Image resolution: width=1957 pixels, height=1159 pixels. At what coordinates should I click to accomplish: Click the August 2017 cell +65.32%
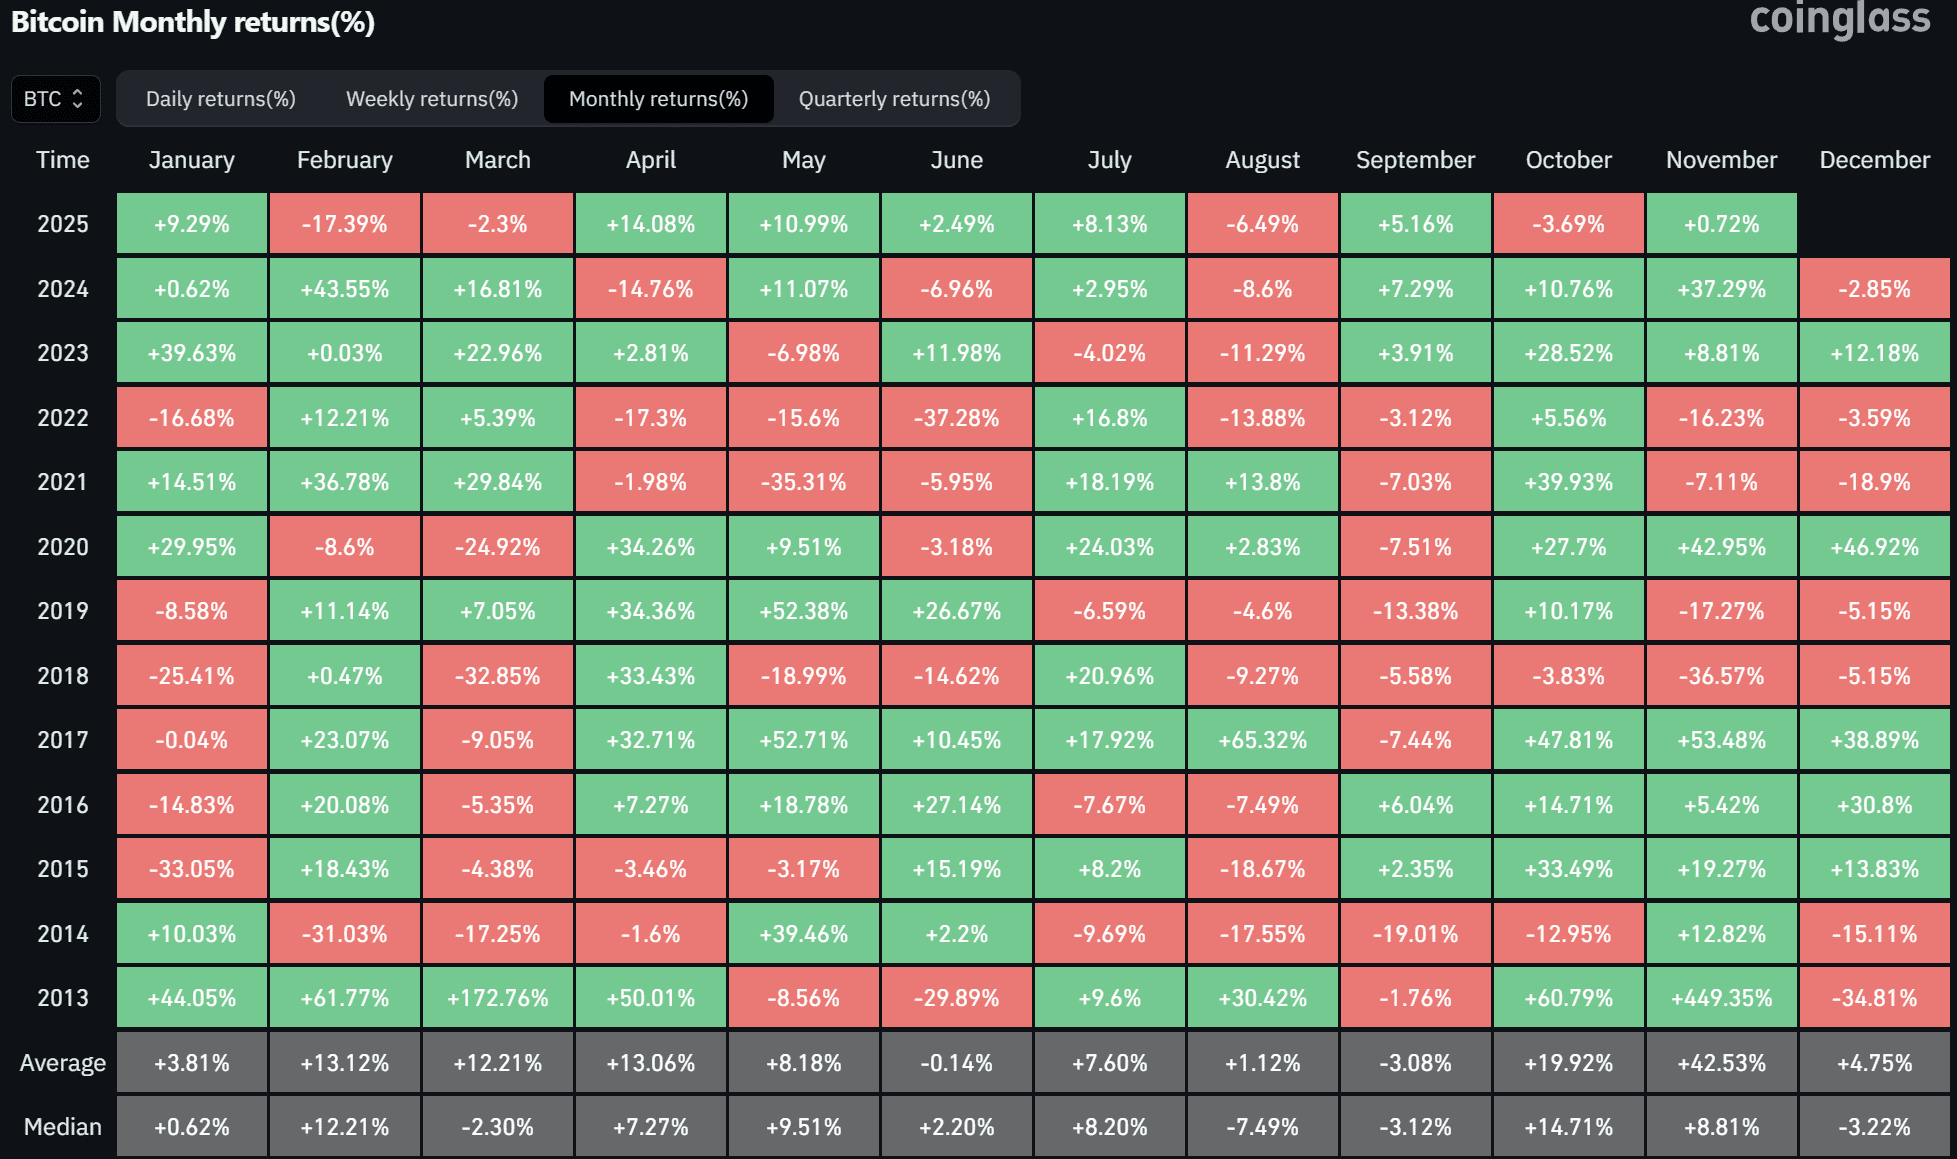pyautogui.click(x=1262, y=740)
